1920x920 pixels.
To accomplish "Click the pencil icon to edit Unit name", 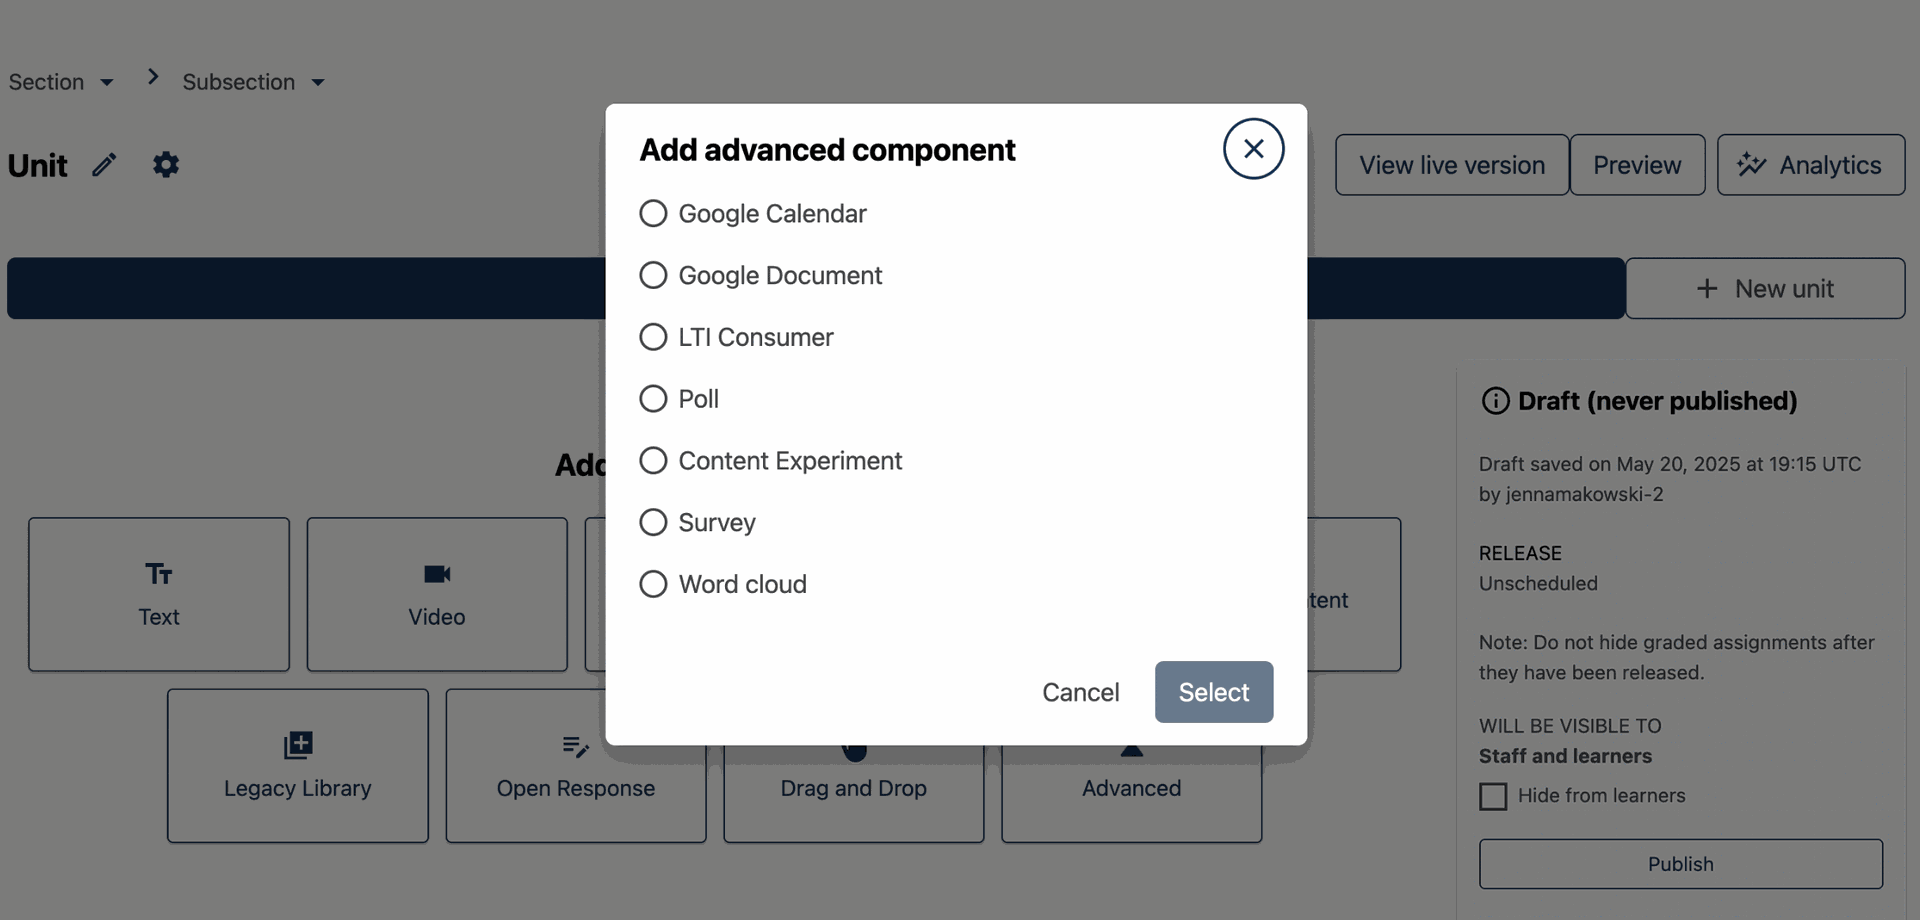I will pyautogui.click(x=104, y=165).
